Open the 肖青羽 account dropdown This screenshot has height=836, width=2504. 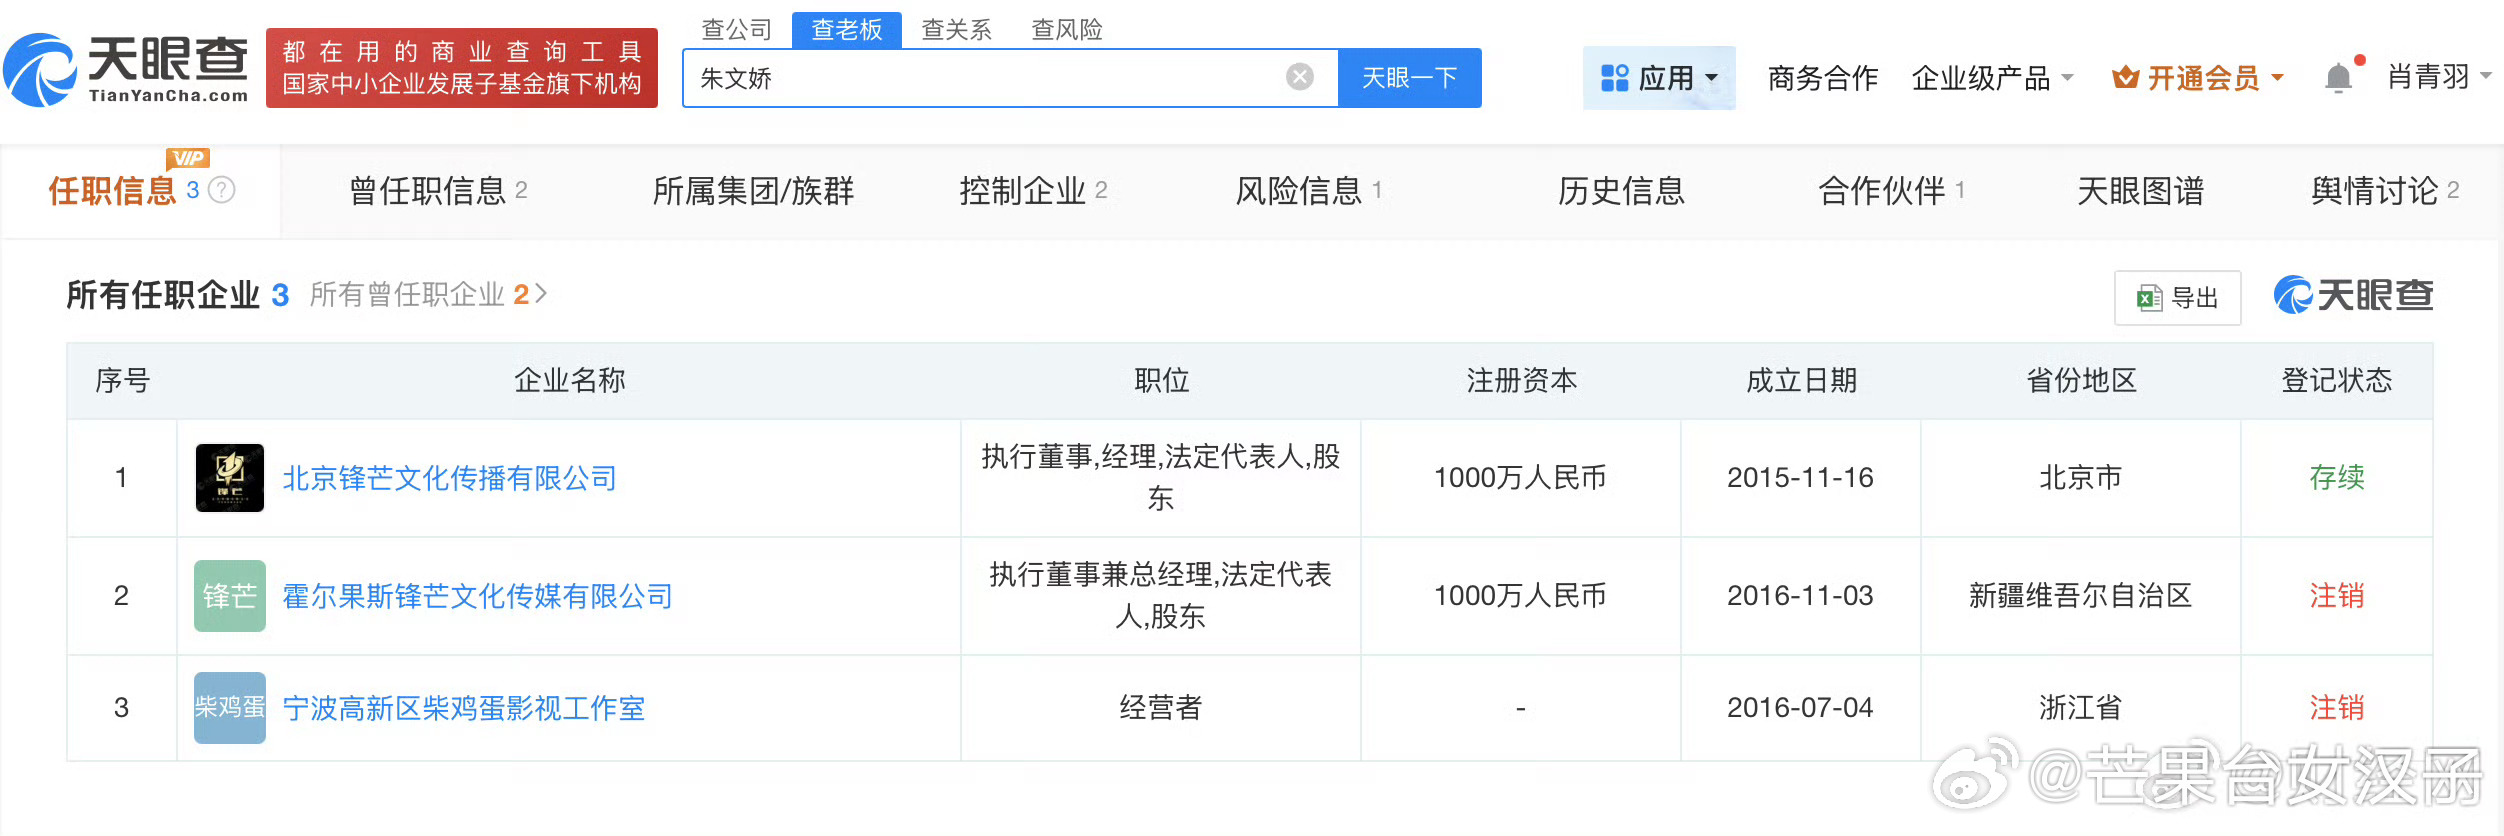pyautogui.click(x=2439, y=77)
